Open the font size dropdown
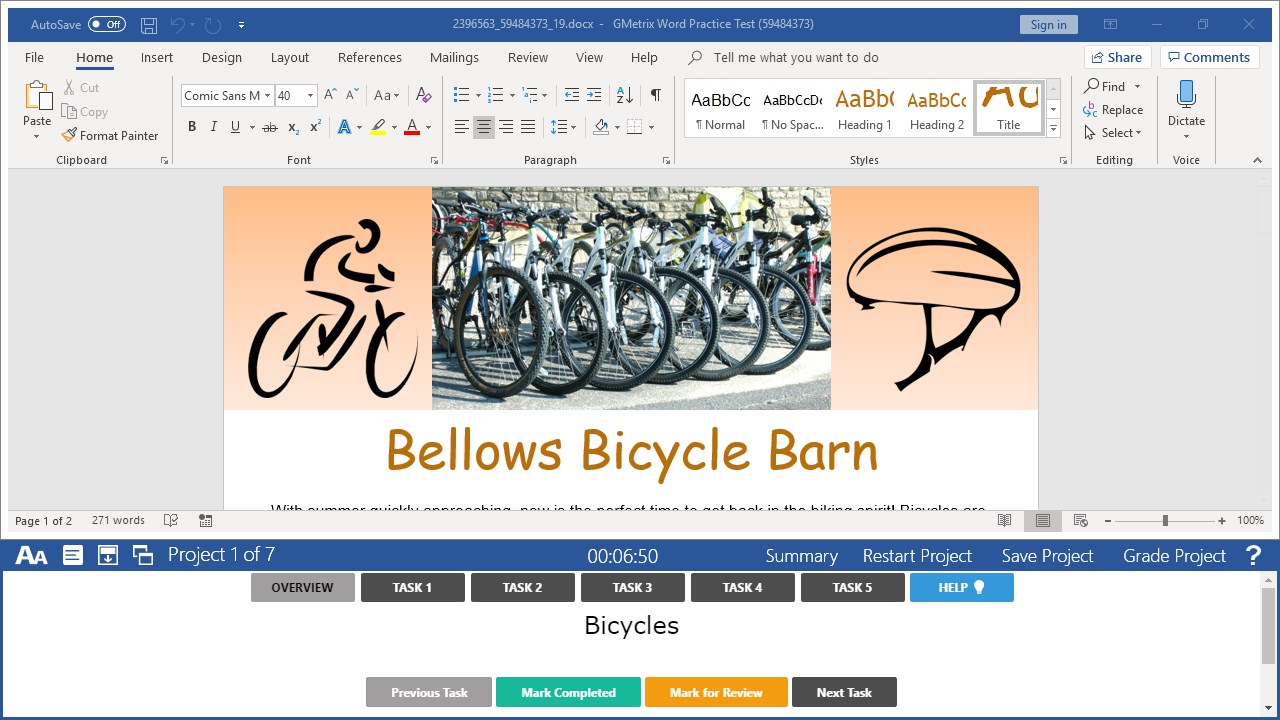This screenshot has width=1280, height=720. point(310,96)
